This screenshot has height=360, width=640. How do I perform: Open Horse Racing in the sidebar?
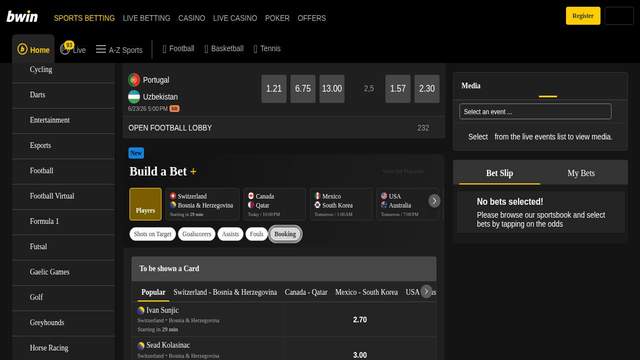point(64,348)
